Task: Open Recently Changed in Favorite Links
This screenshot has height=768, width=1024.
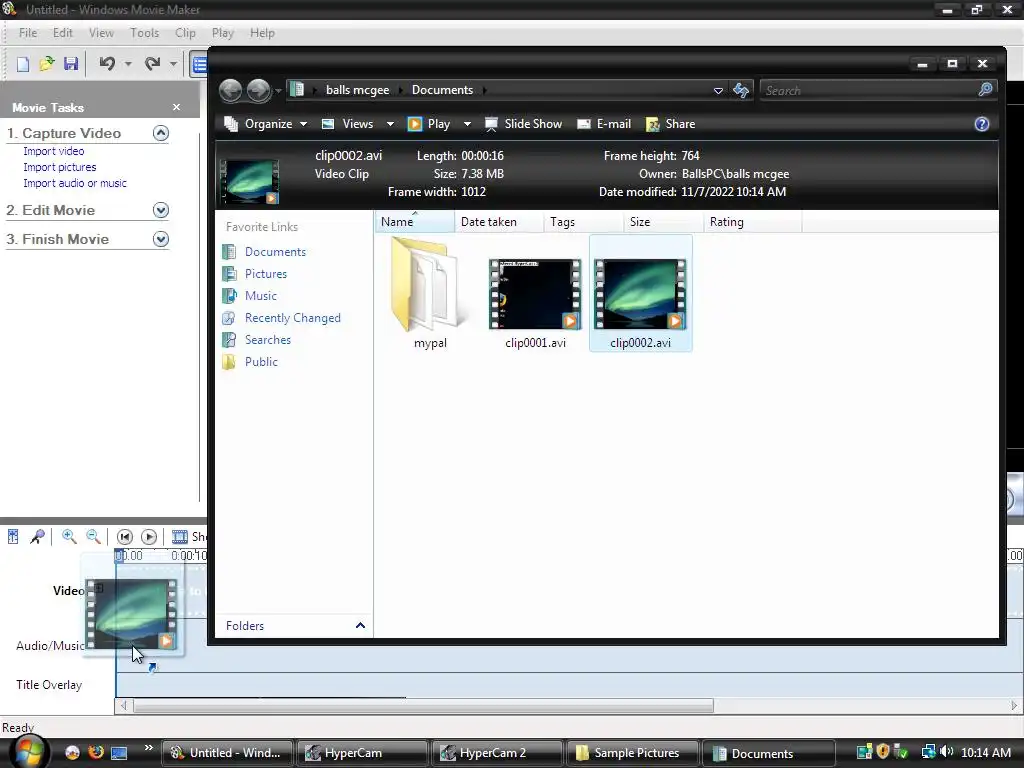Action: [293, 318]
